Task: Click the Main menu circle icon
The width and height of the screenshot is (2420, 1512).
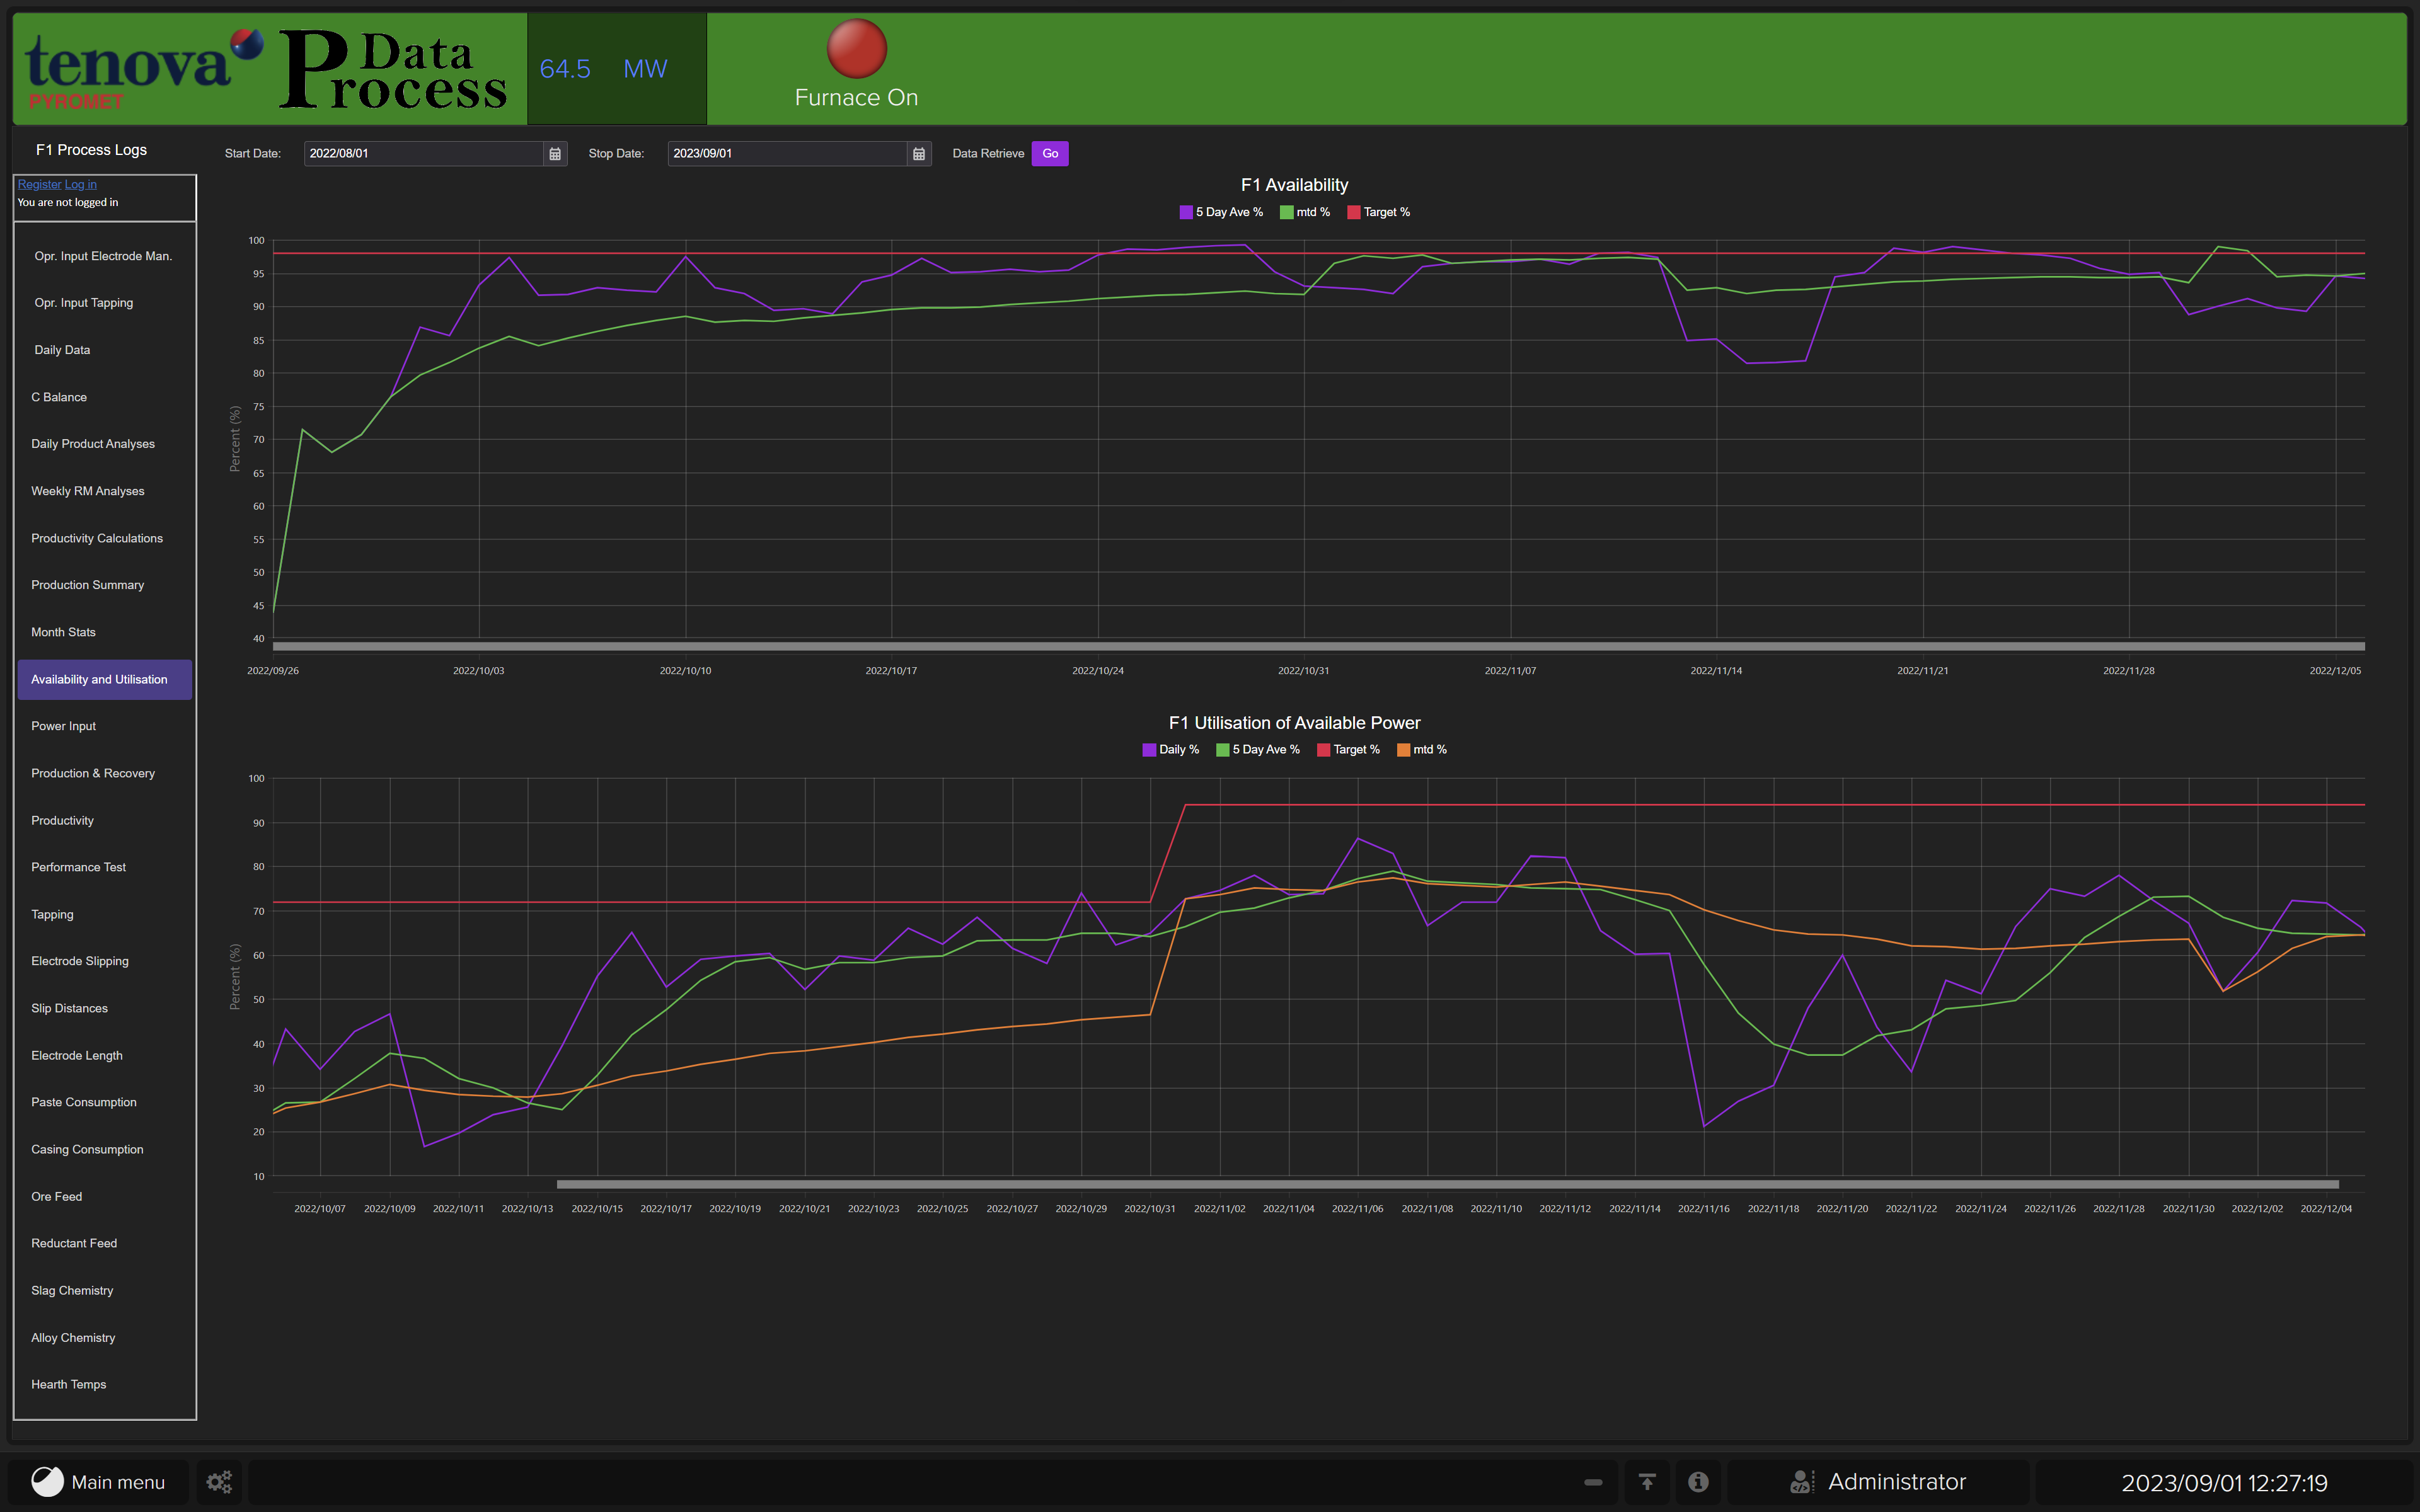Action: tap(47, 1481)
